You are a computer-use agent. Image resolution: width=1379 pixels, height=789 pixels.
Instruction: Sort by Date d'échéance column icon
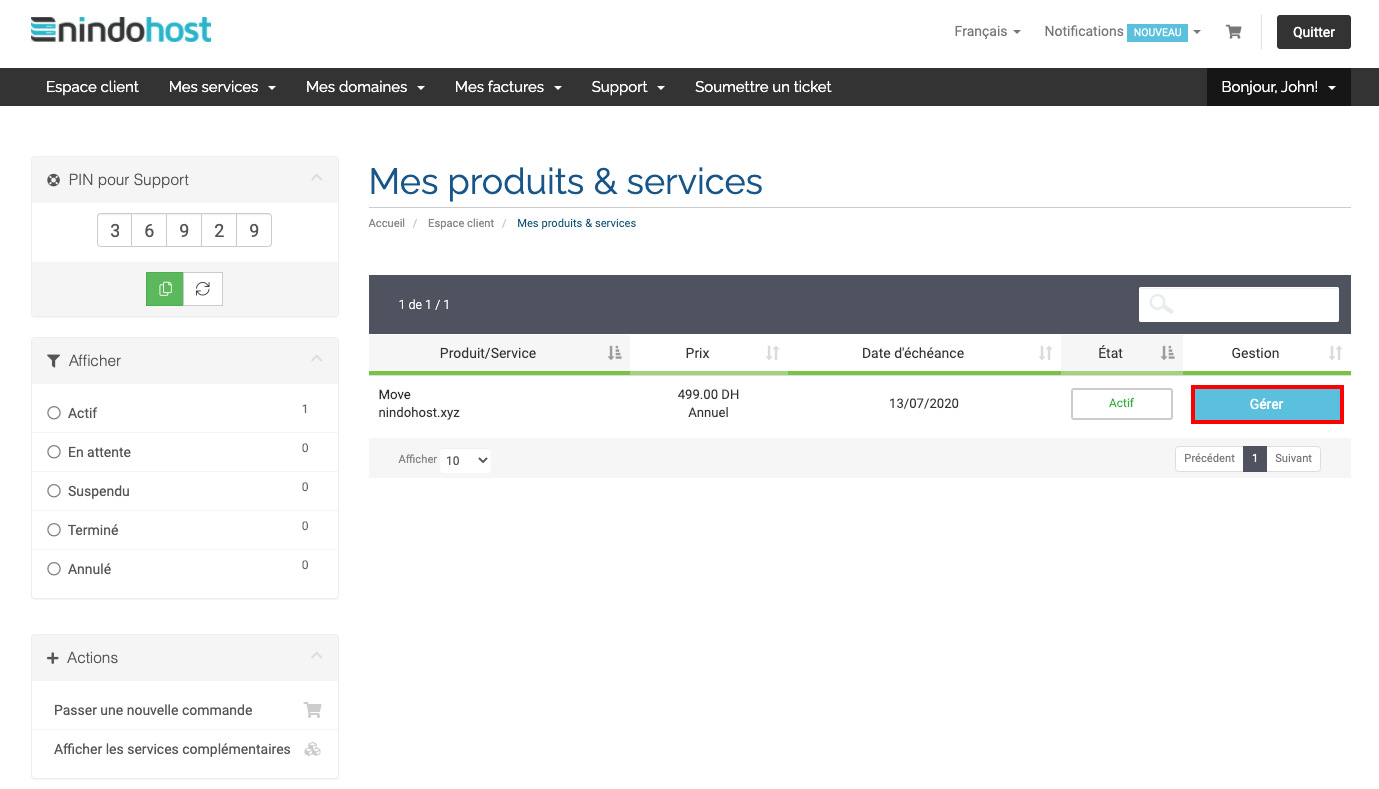[1045, 353]
